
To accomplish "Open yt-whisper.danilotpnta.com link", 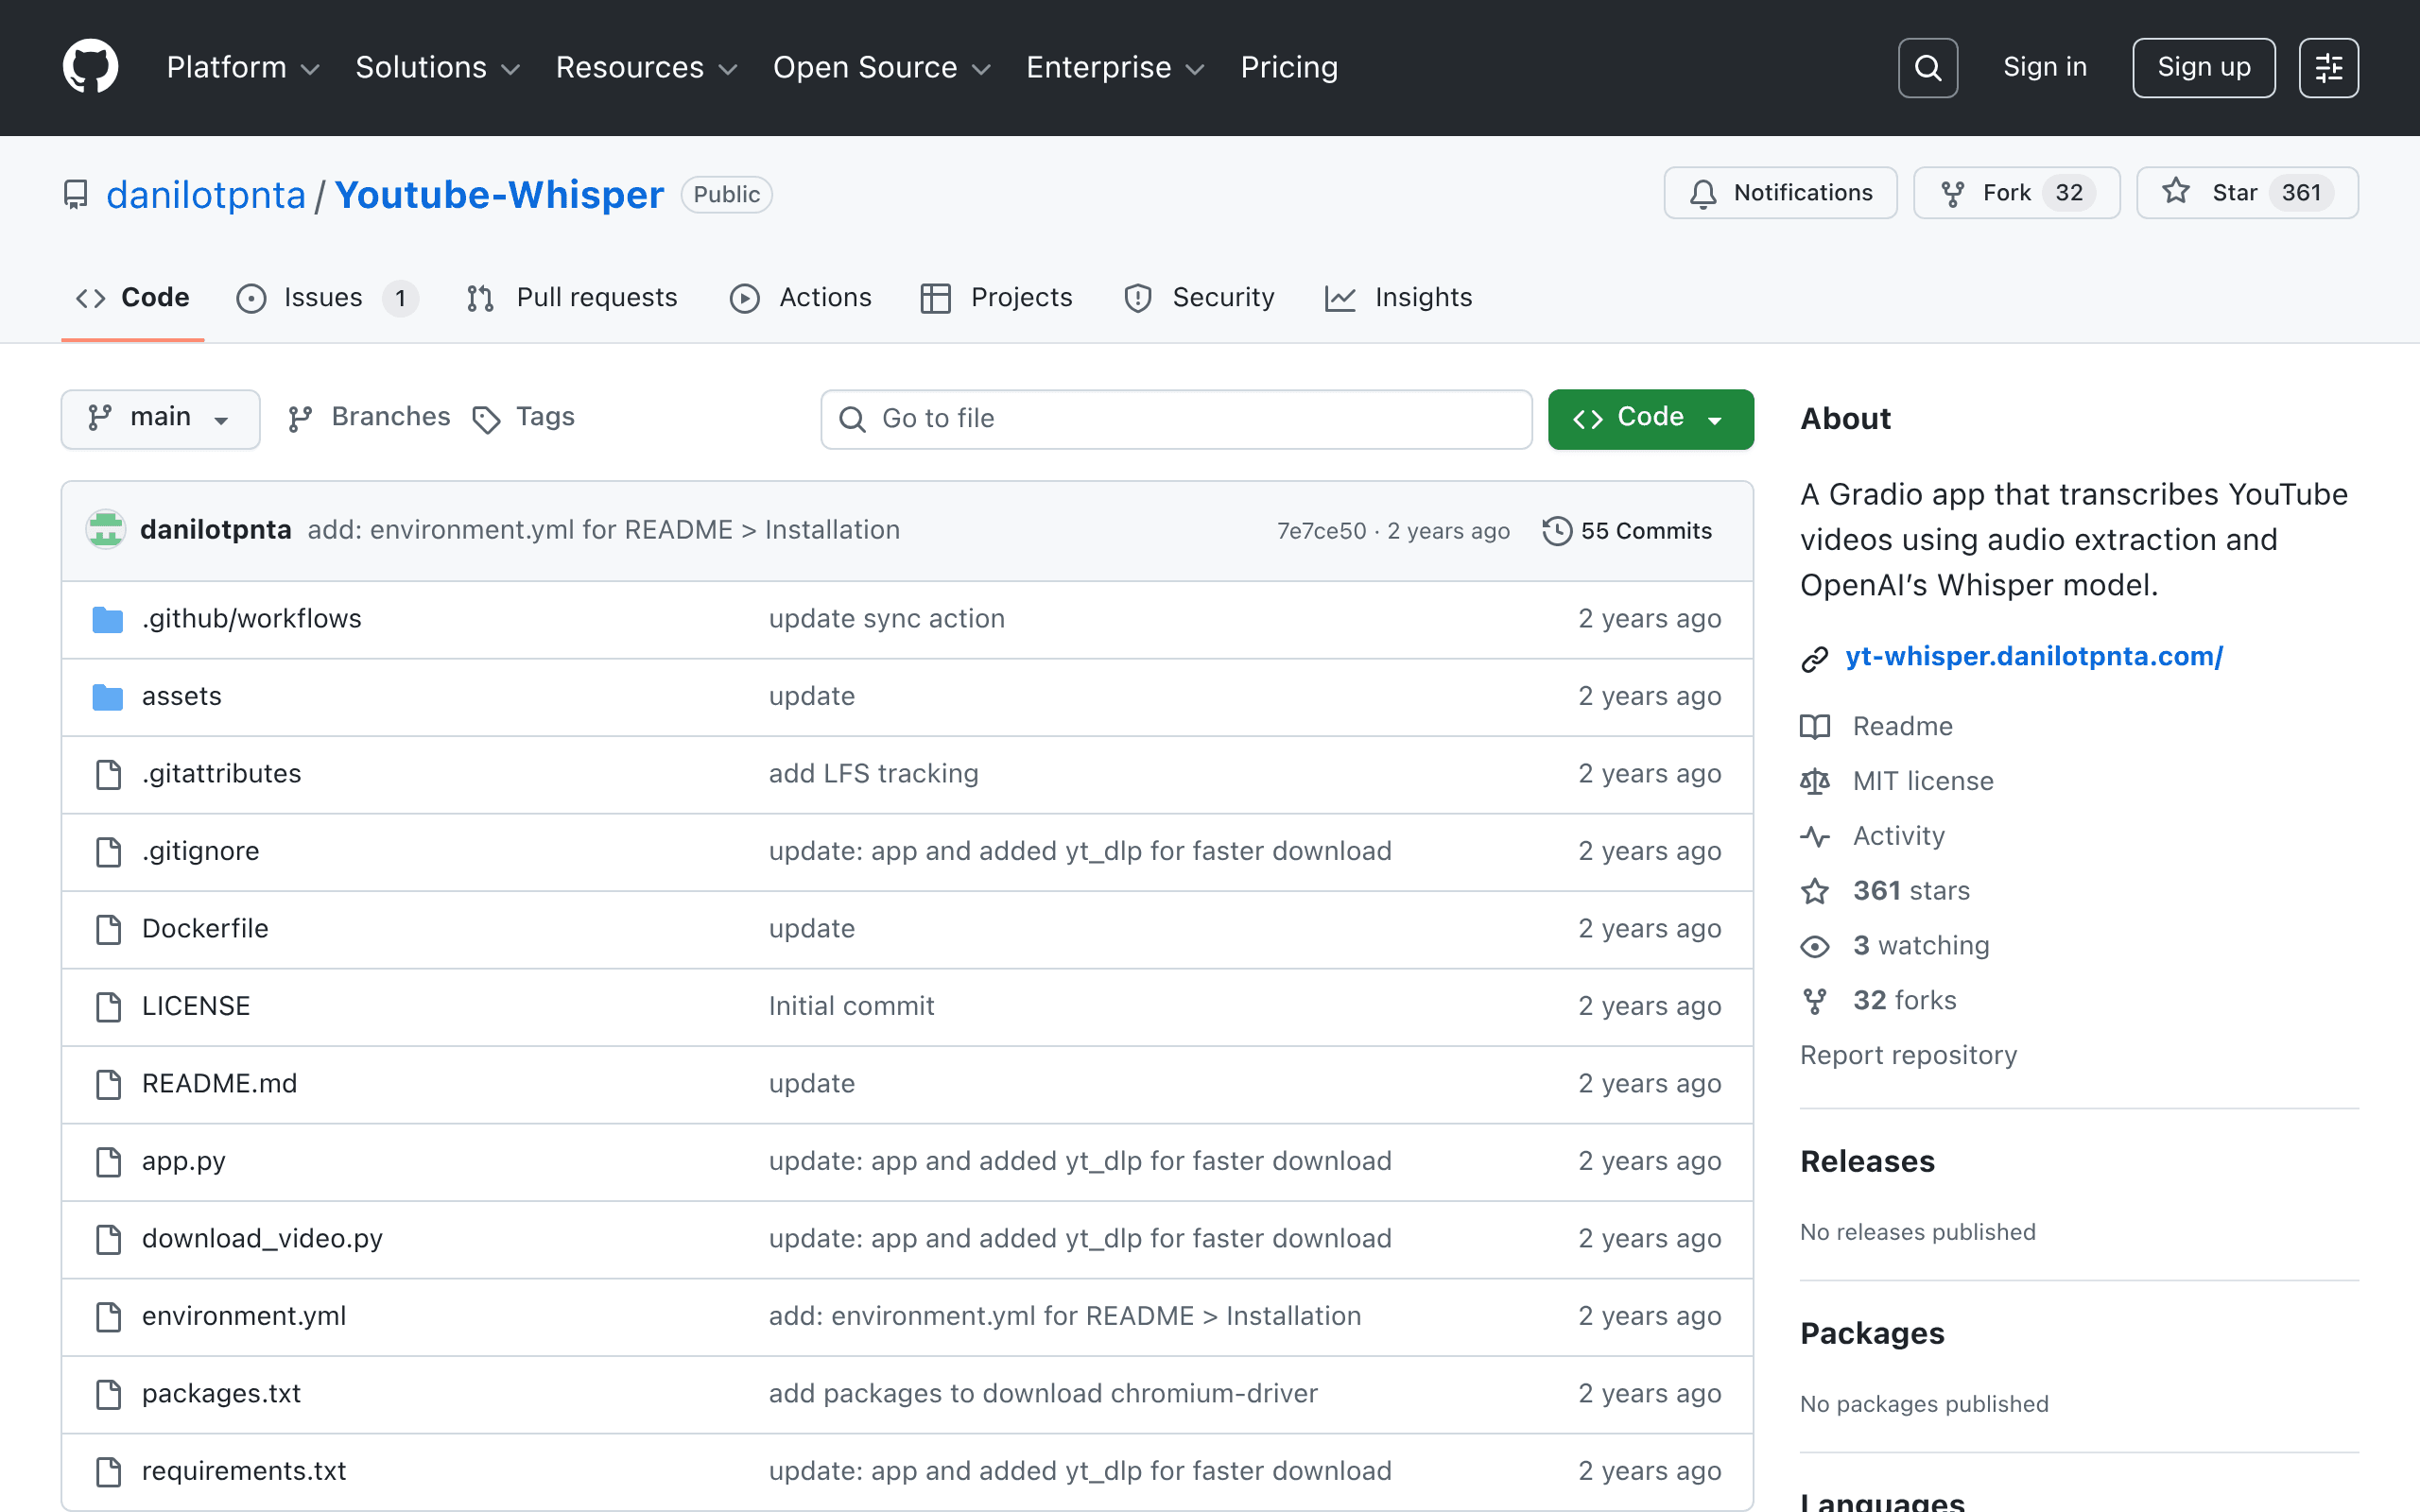I will (2033, 656).
